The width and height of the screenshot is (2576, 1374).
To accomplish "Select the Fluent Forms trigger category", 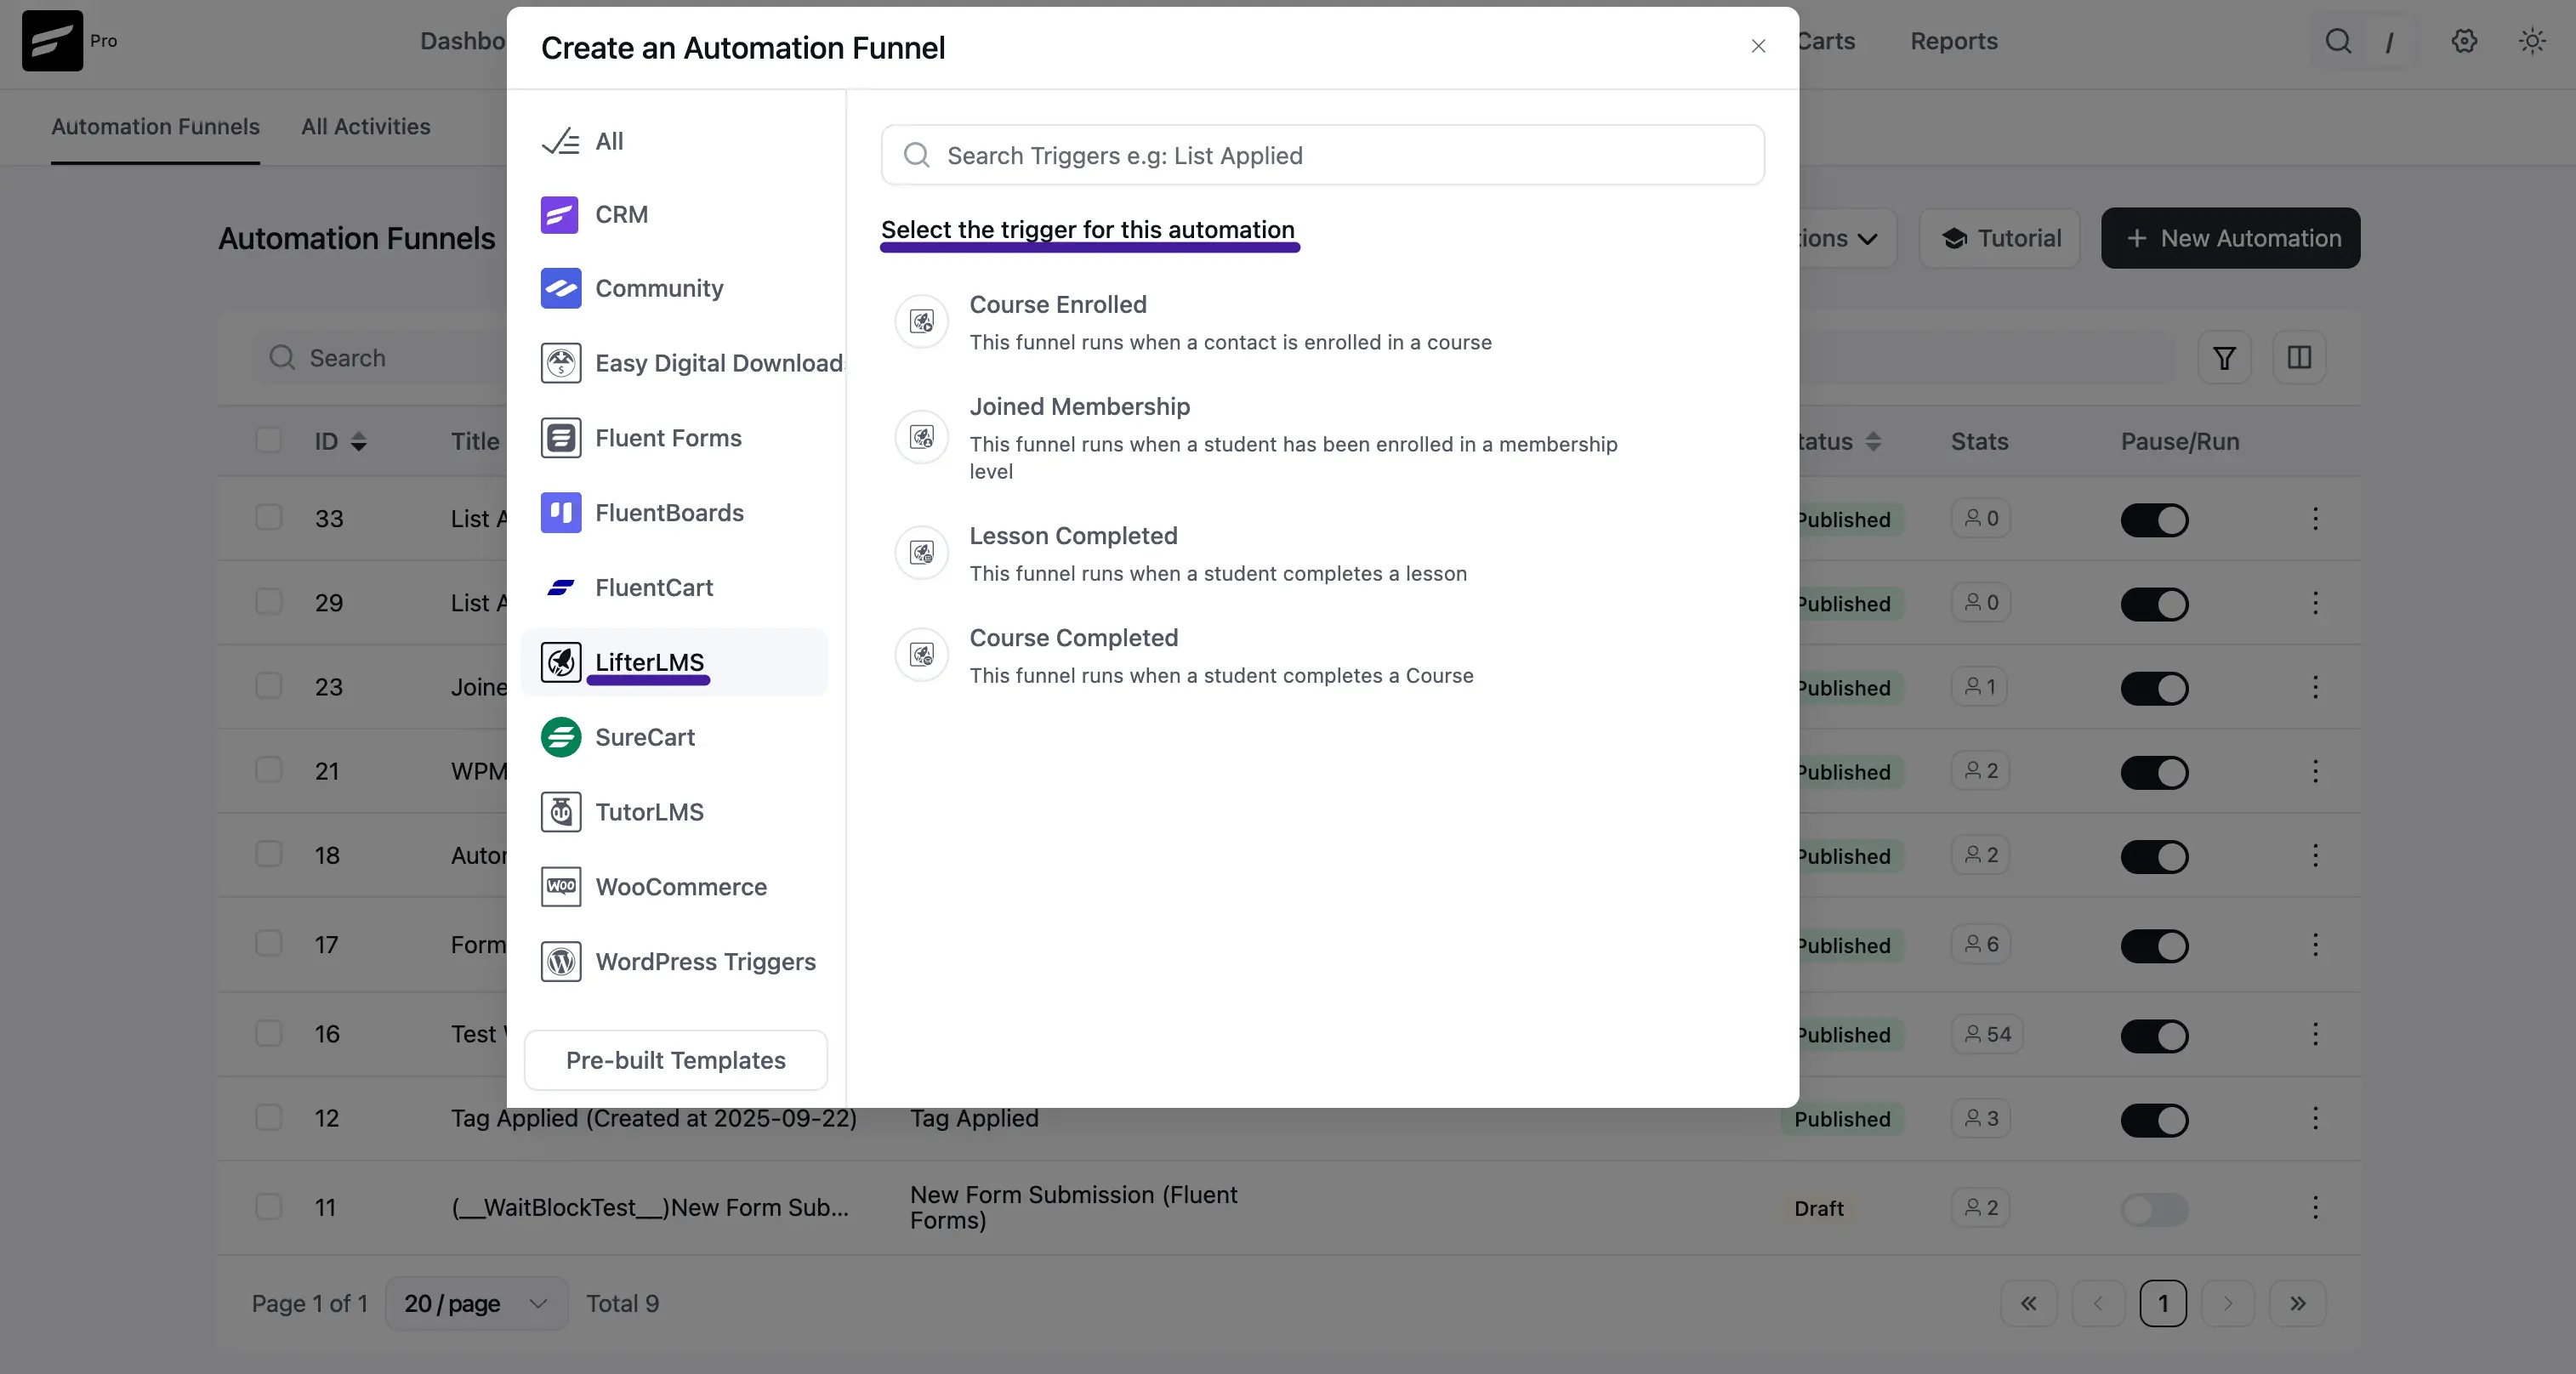I will pyautogui.click(x=676, y=438).
